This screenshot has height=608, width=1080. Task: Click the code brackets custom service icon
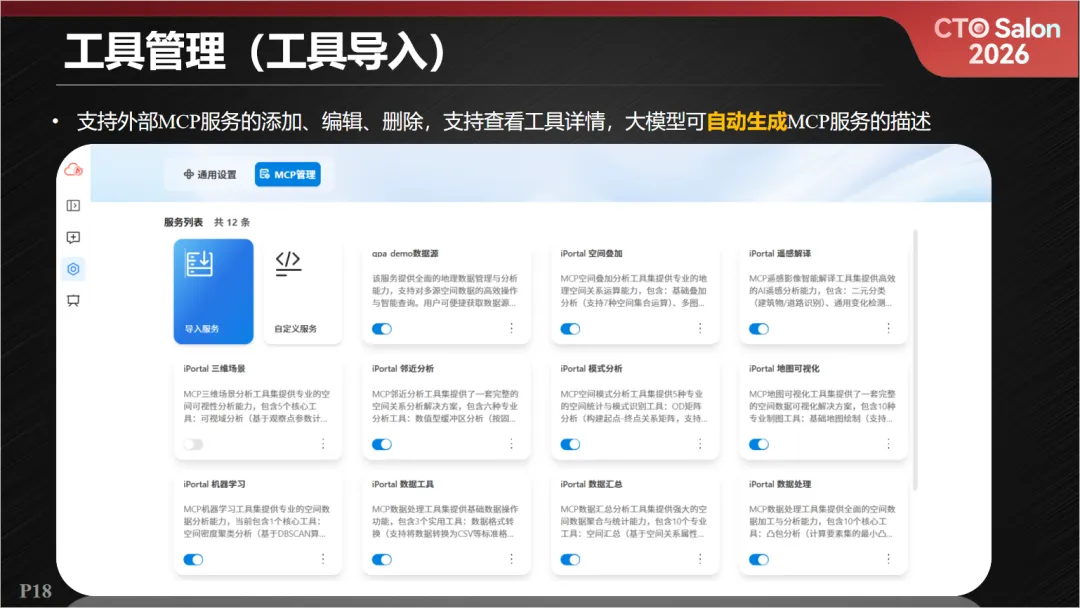[288, 263]
